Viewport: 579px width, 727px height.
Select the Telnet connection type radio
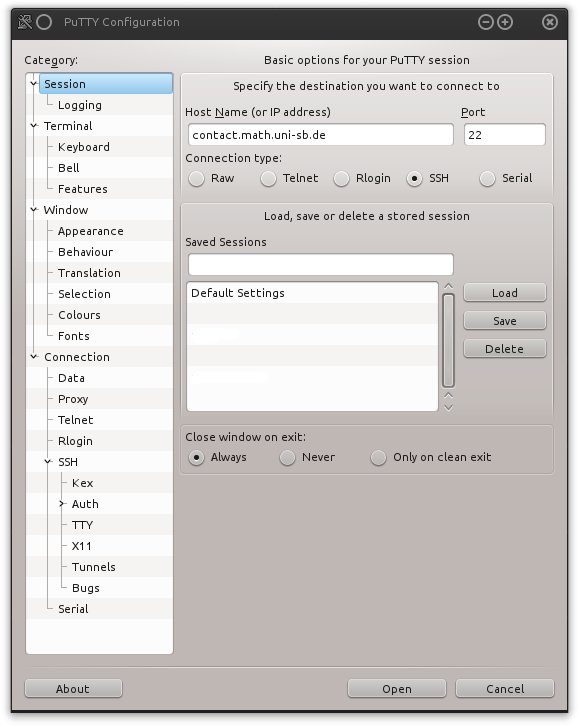tap(268, 179)
